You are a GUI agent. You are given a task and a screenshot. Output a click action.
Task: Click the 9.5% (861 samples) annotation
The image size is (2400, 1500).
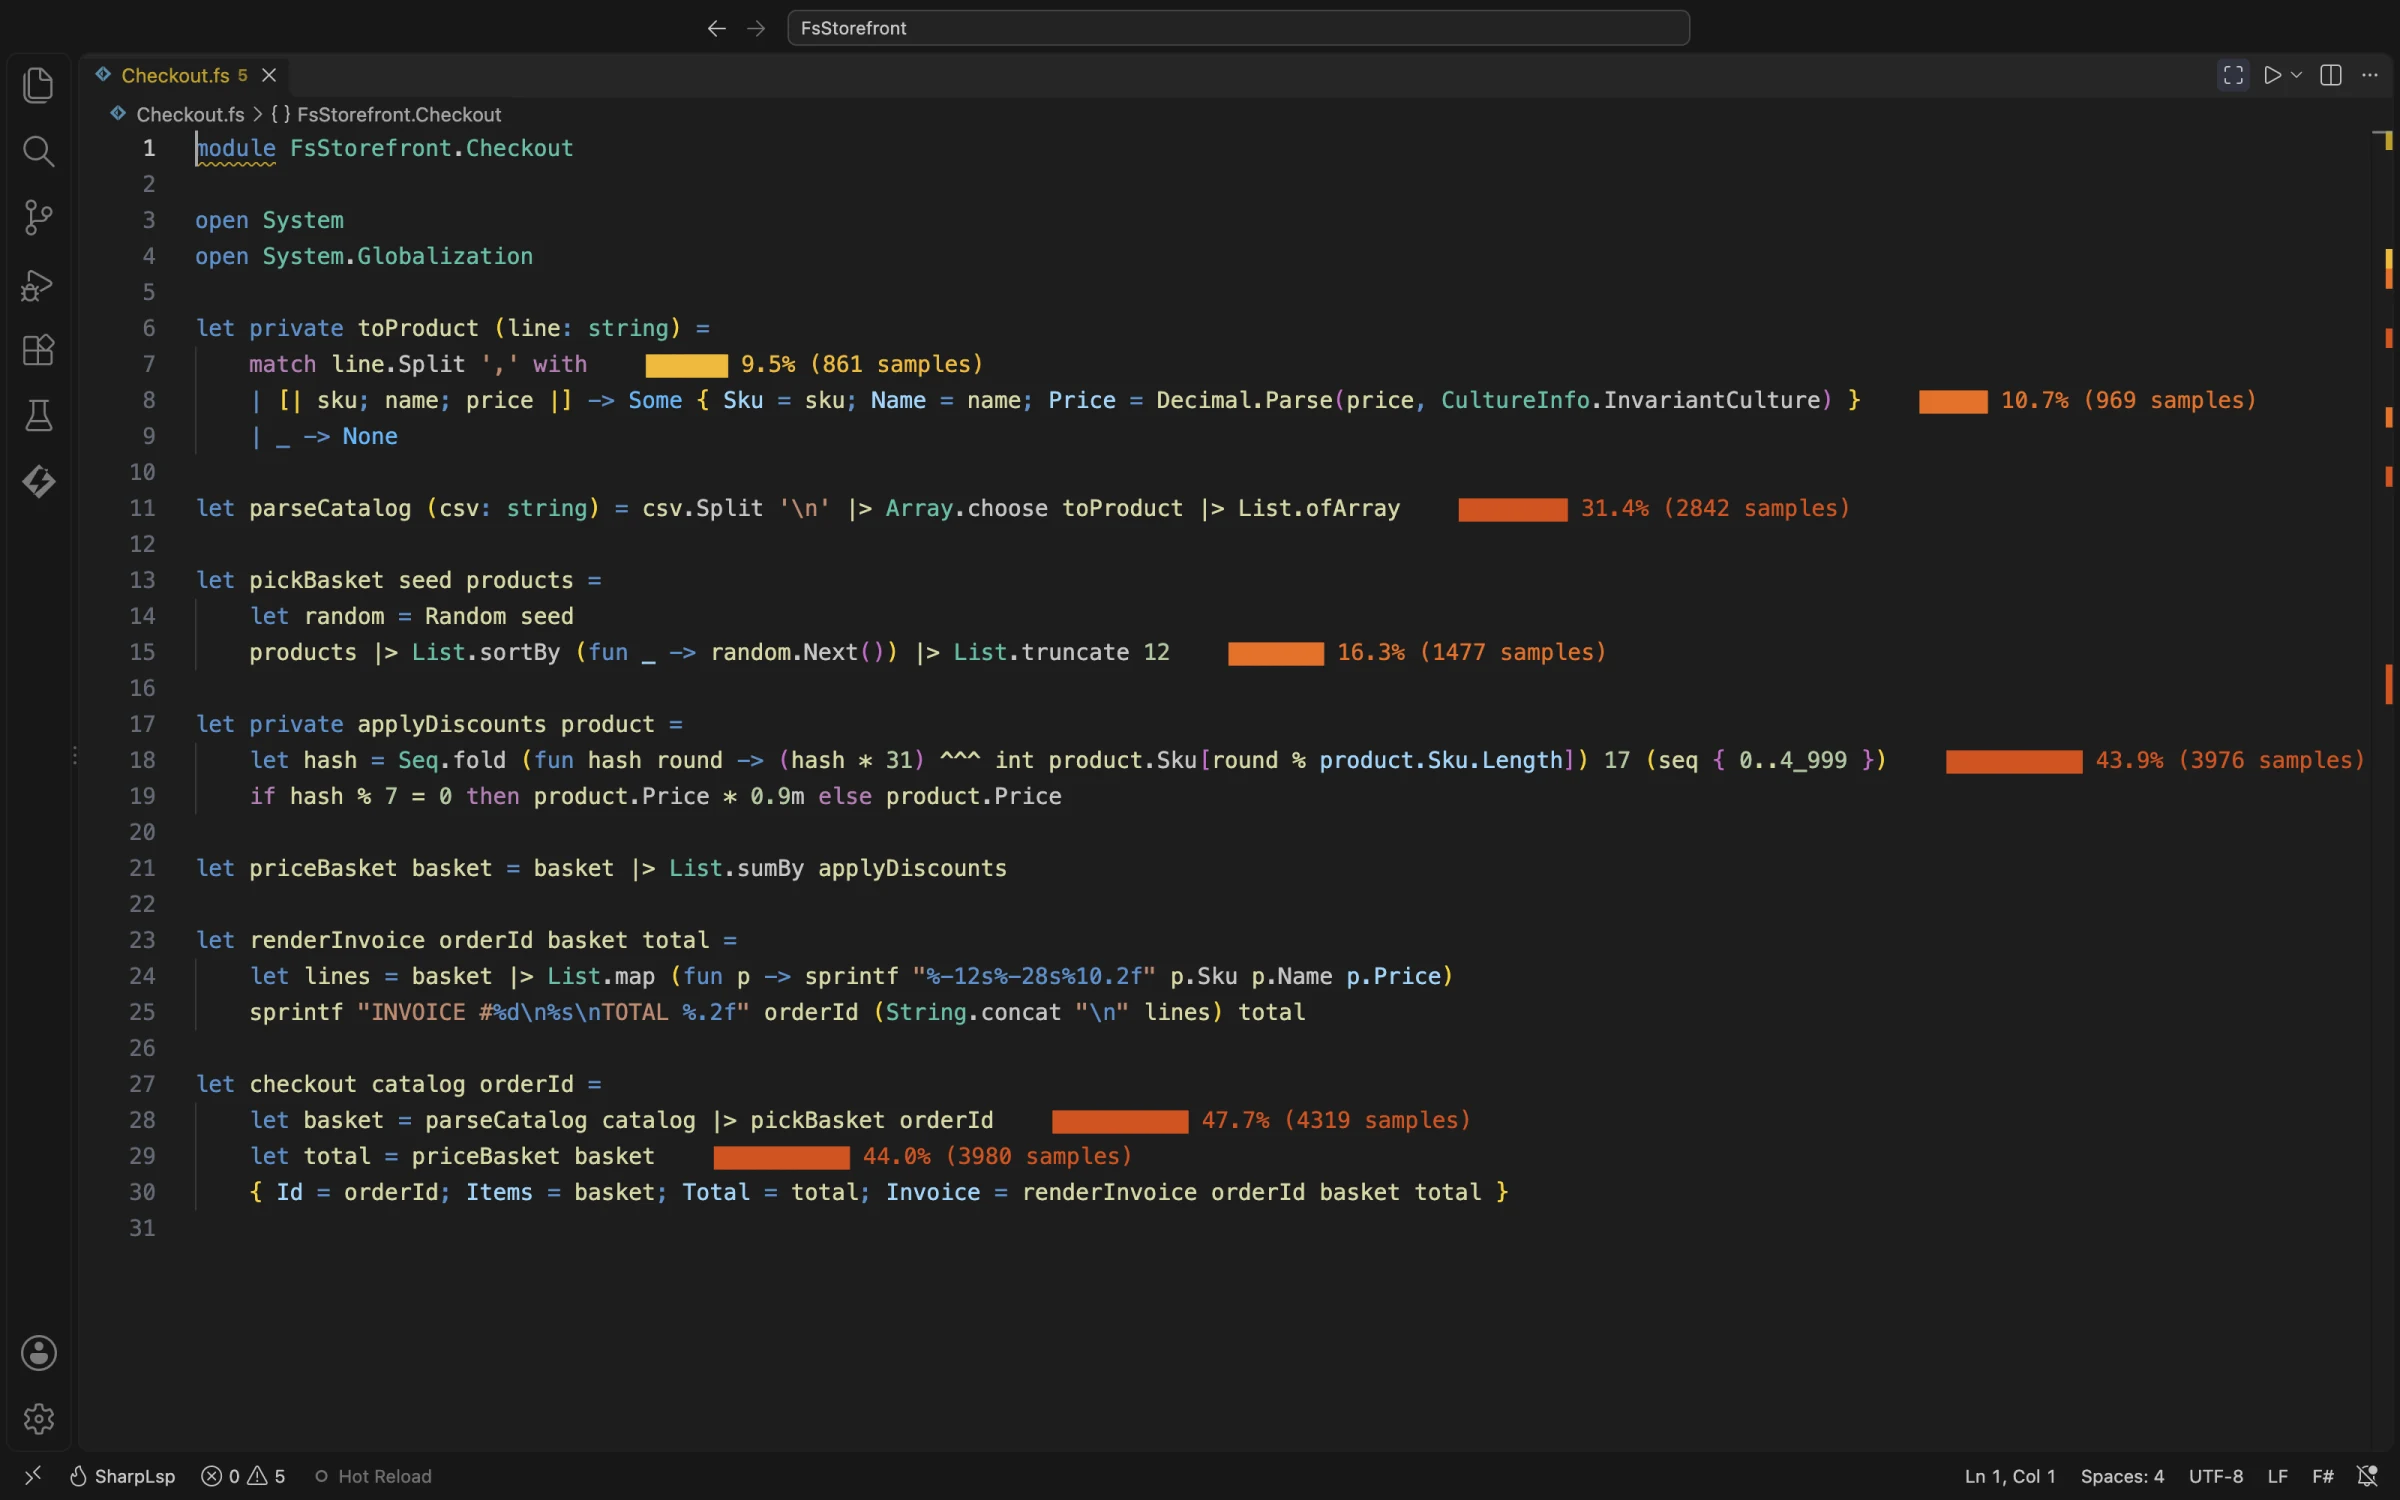pyautogui.click(x=862, y=364)
